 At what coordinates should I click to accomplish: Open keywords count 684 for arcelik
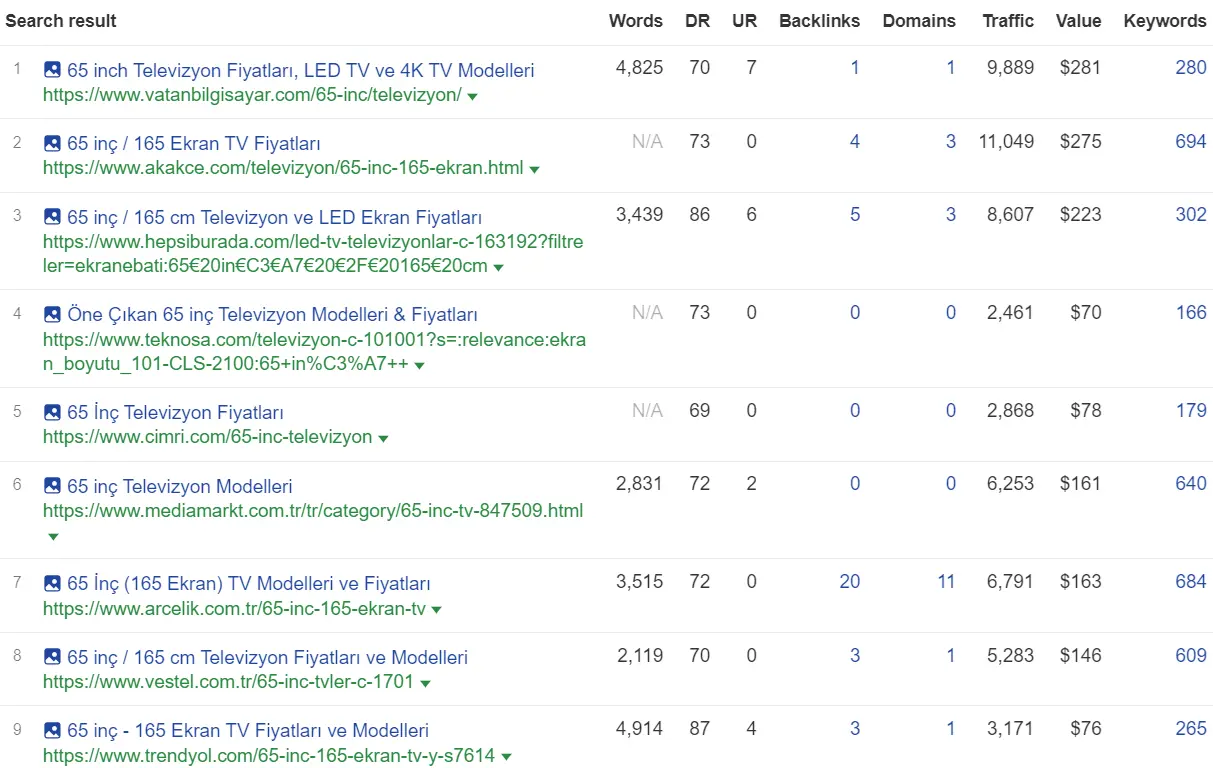(1191, 582)
